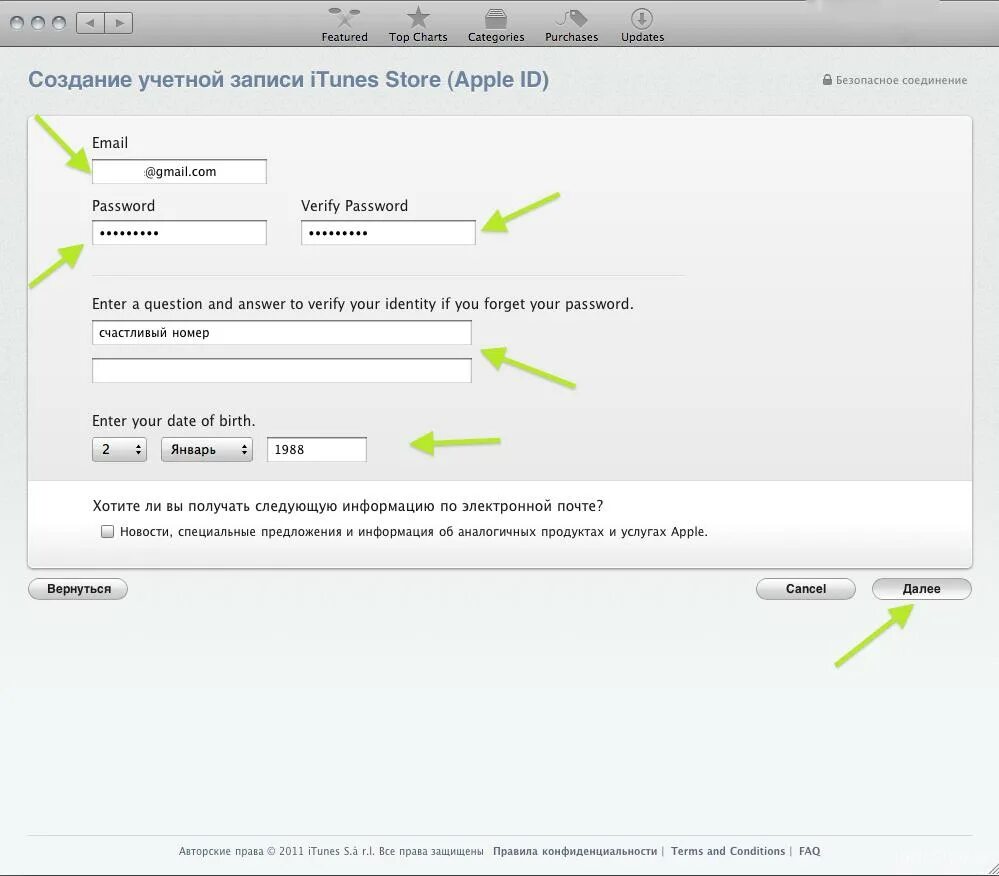Click the Далее button
Image resolution: width=999 pixels, height=876 pixels.
pyautogui.click(x=921, y=589)
